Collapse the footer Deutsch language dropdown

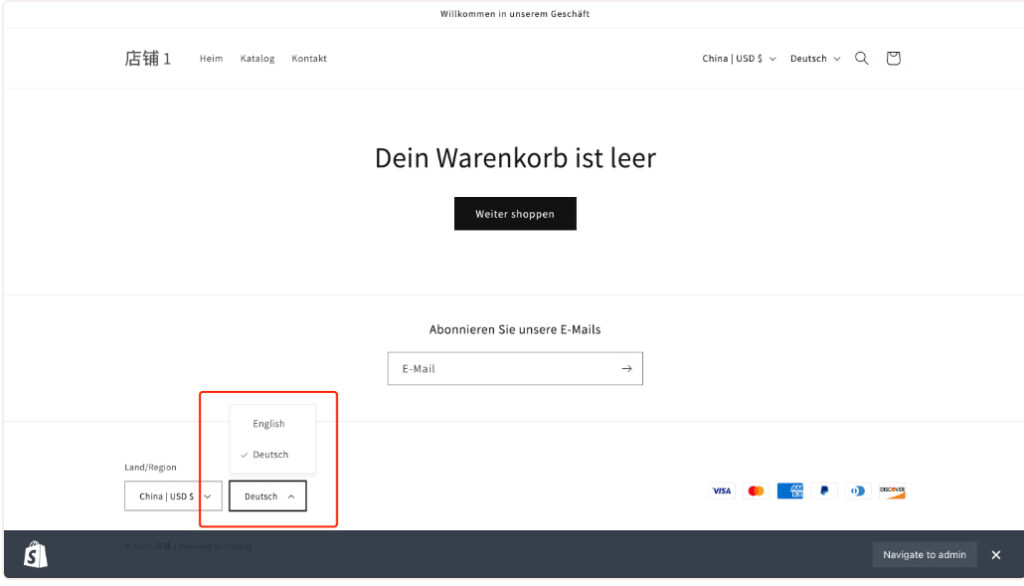coord(268,496)
